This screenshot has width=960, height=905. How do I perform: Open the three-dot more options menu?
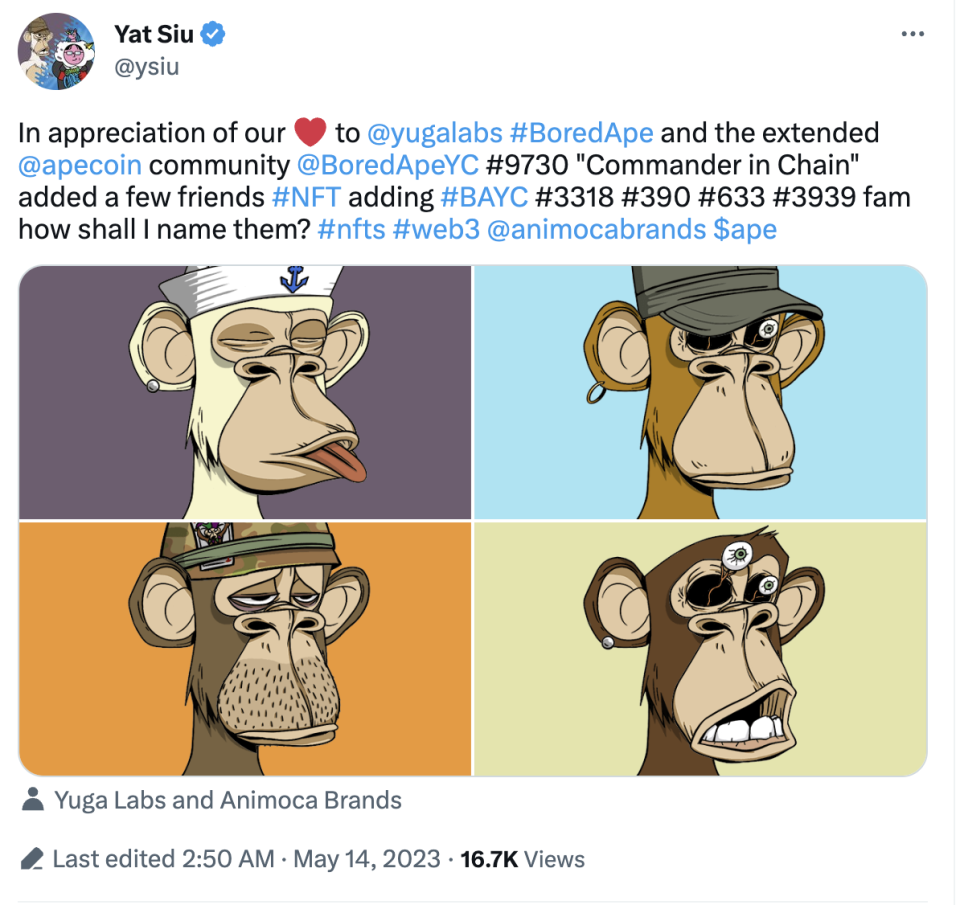point(912,35)
